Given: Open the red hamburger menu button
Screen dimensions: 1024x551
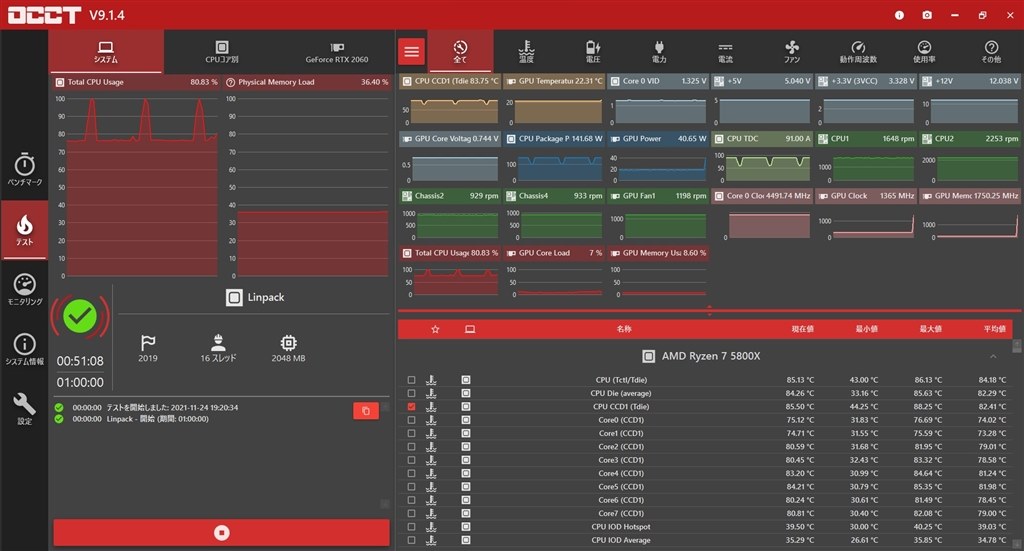Looking at the screenshot, I should pyautogui.click(x=411, y=52).
